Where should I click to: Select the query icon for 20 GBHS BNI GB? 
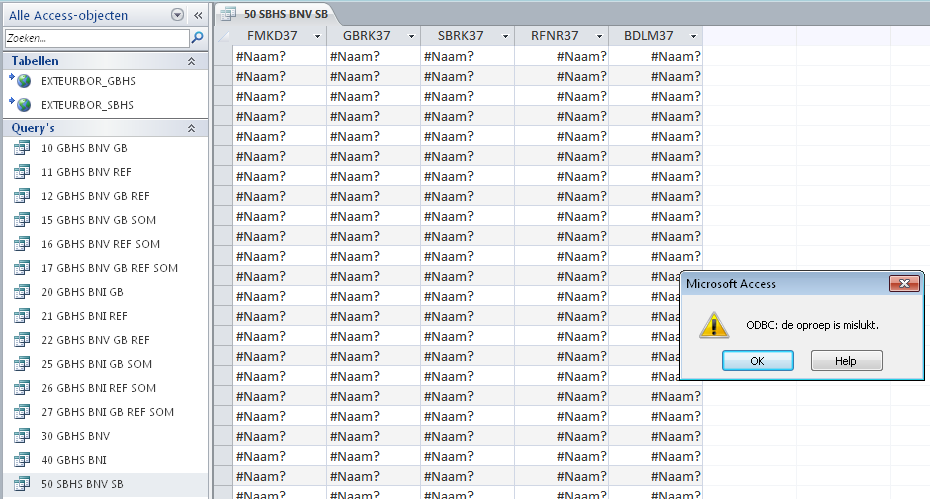pos(22,292)
